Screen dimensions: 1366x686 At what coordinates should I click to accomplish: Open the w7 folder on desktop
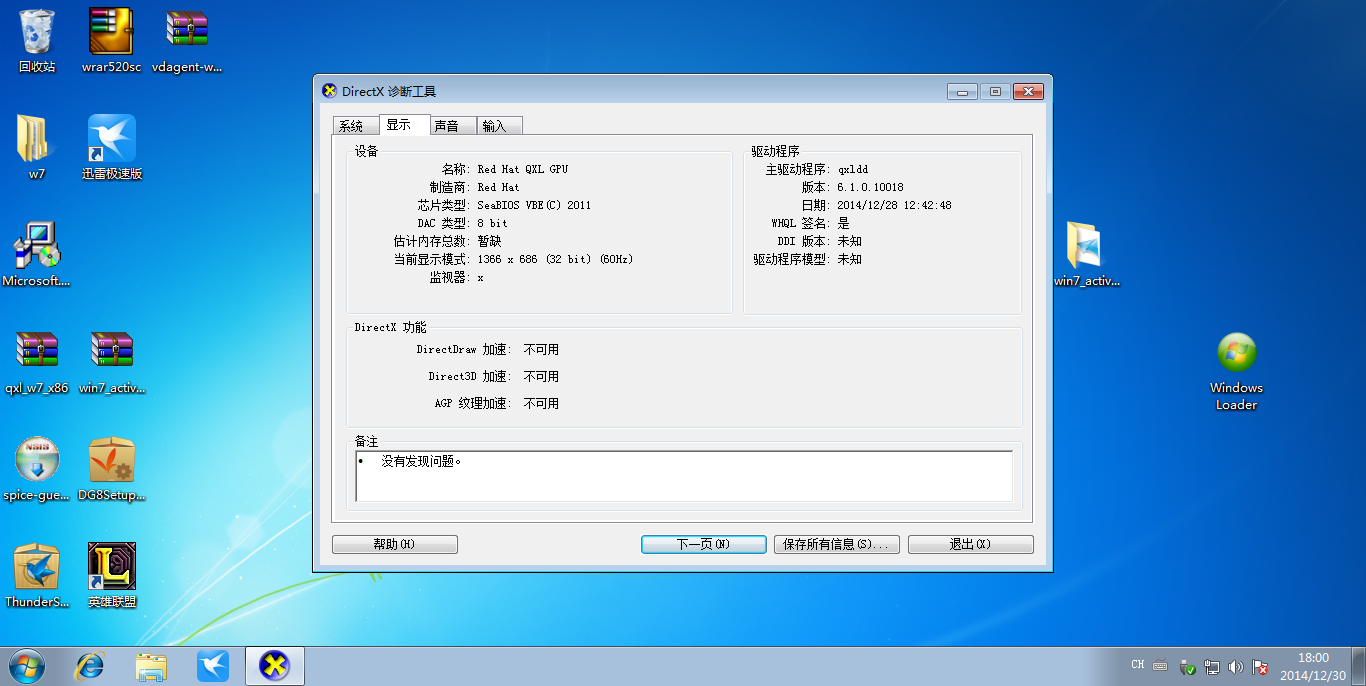(36, 146)
